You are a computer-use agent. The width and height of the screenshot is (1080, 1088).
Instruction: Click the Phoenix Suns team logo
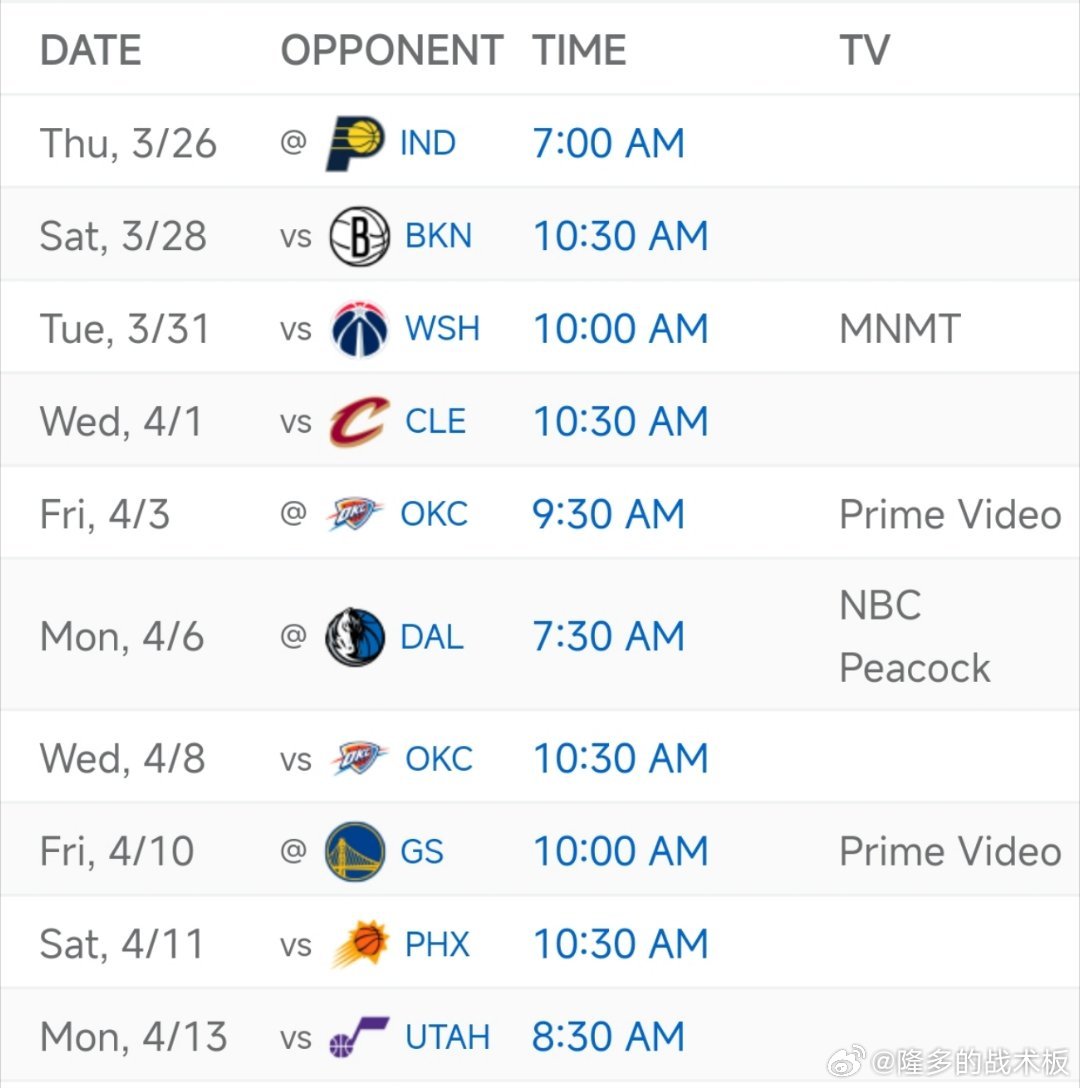tap(360, 944)
